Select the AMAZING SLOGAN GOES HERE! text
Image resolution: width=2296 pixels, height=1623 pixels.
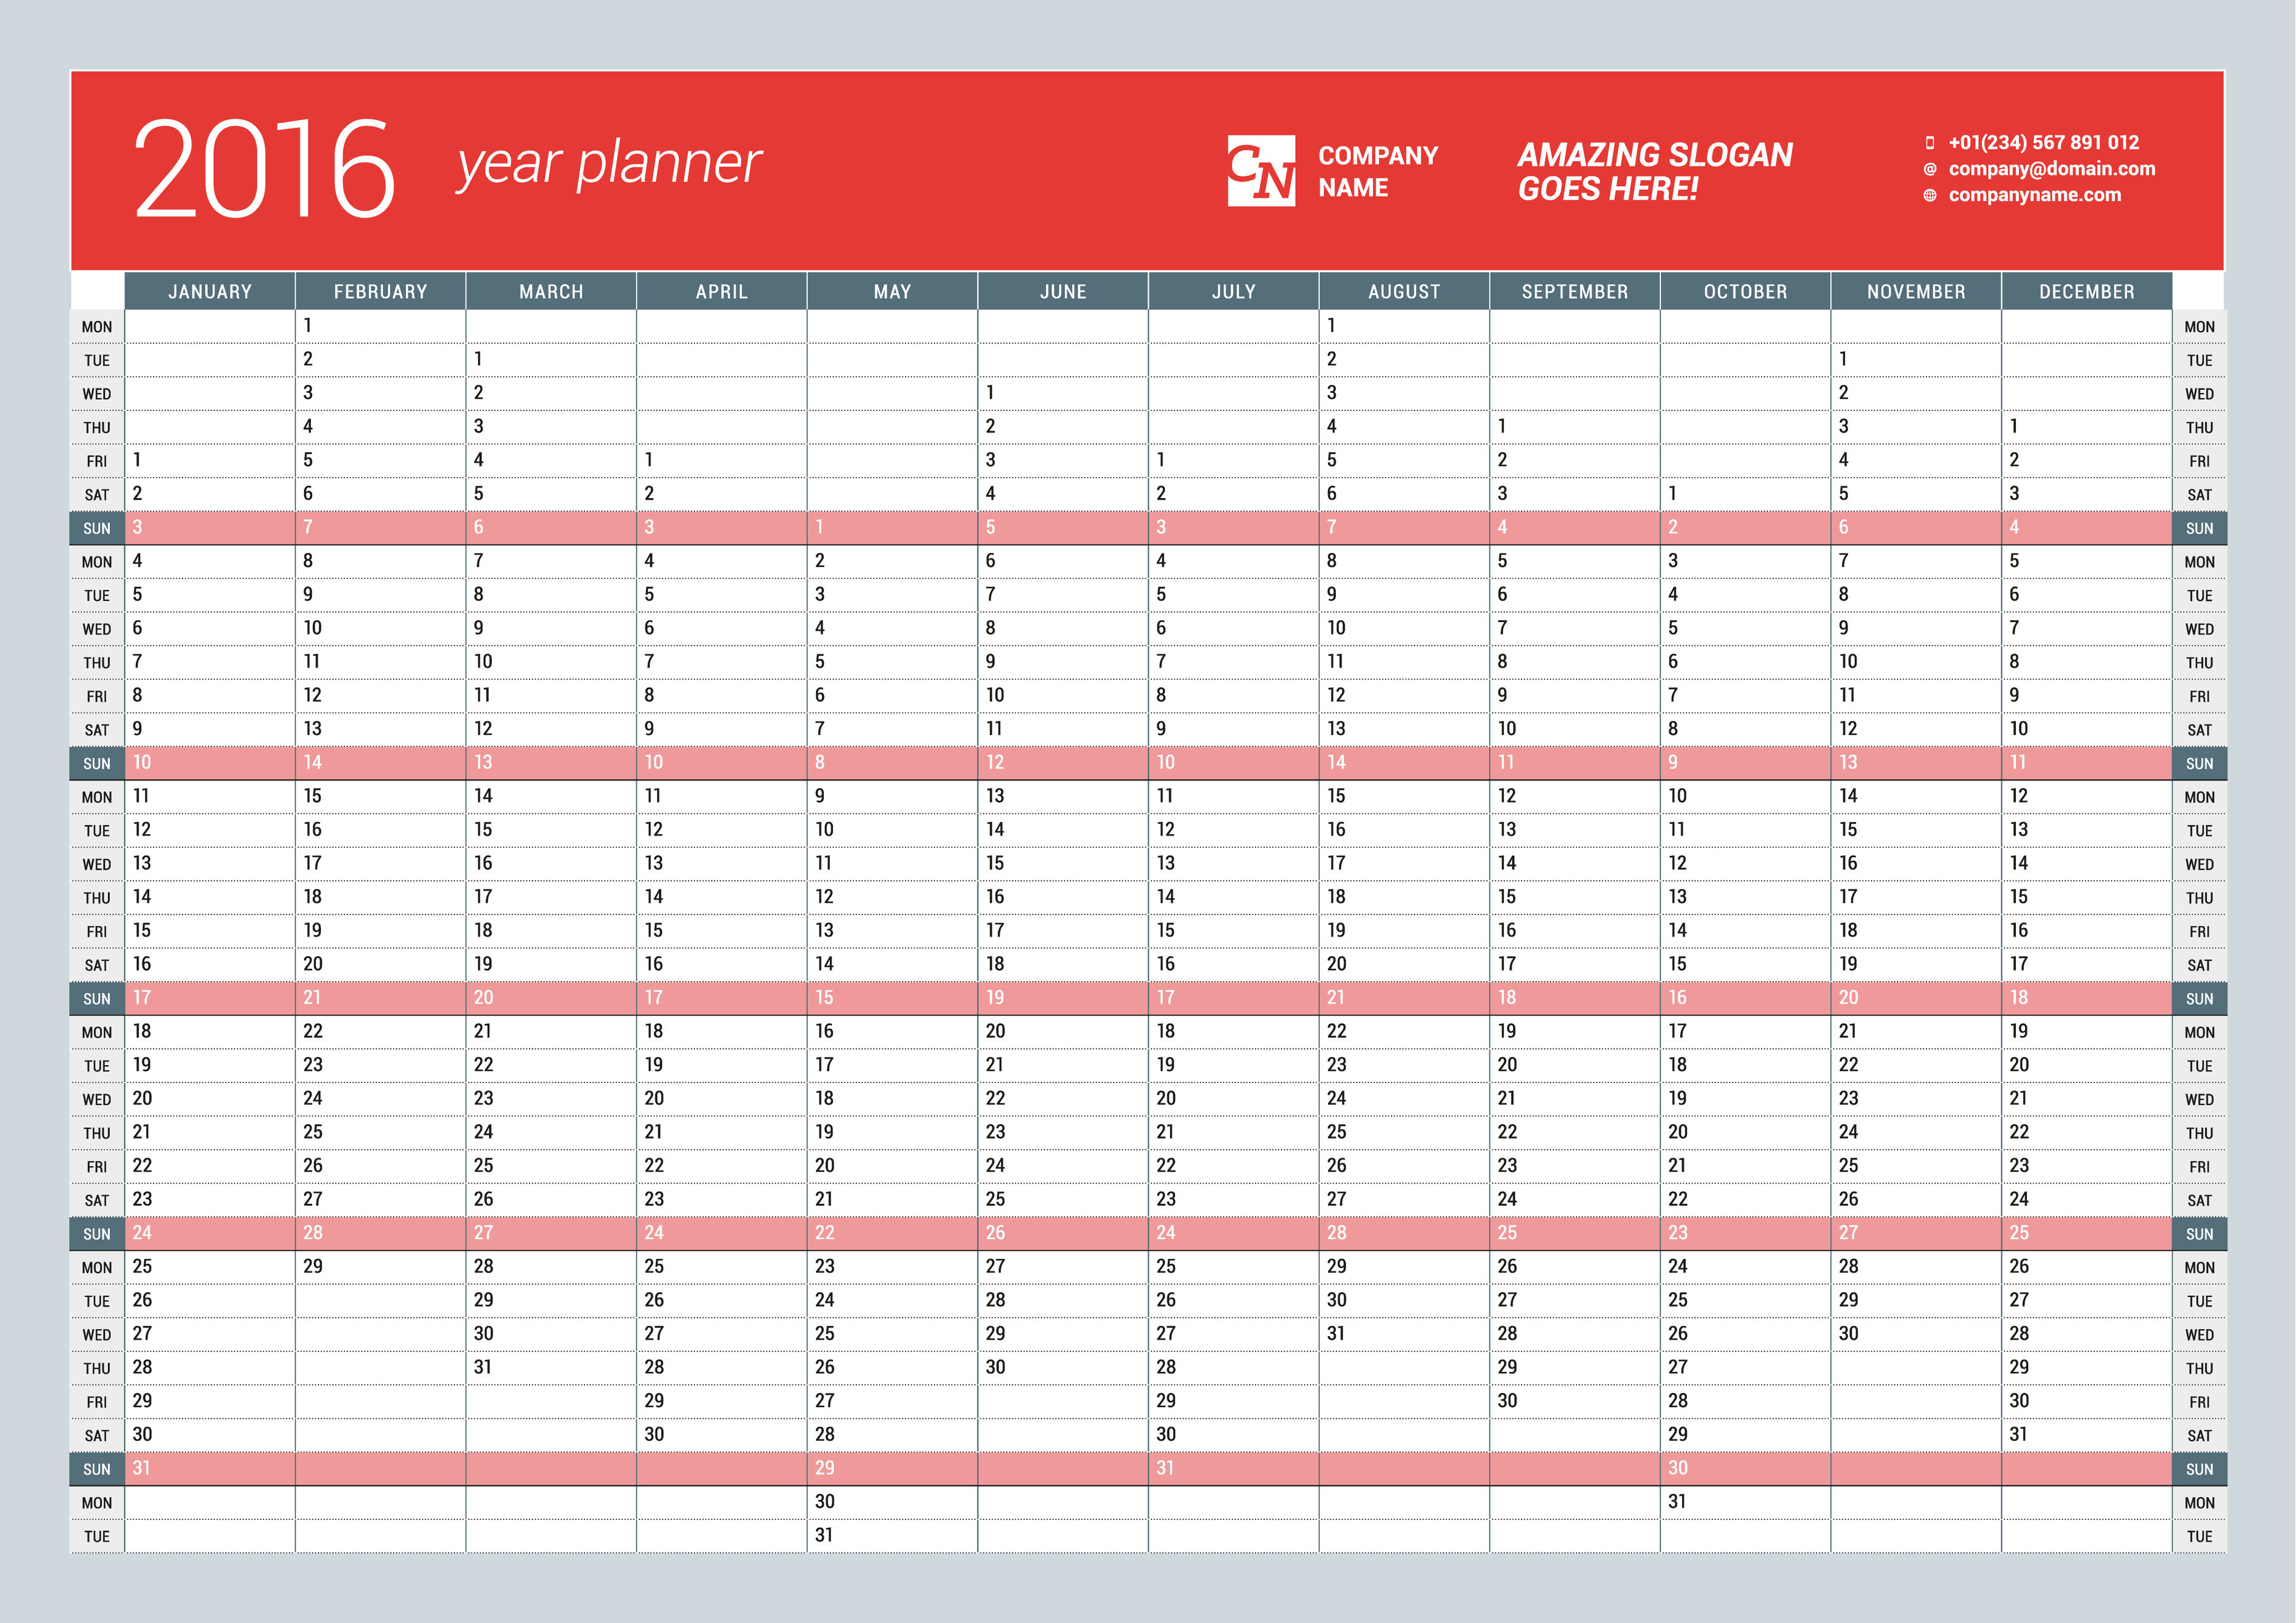click(1655, 171)
